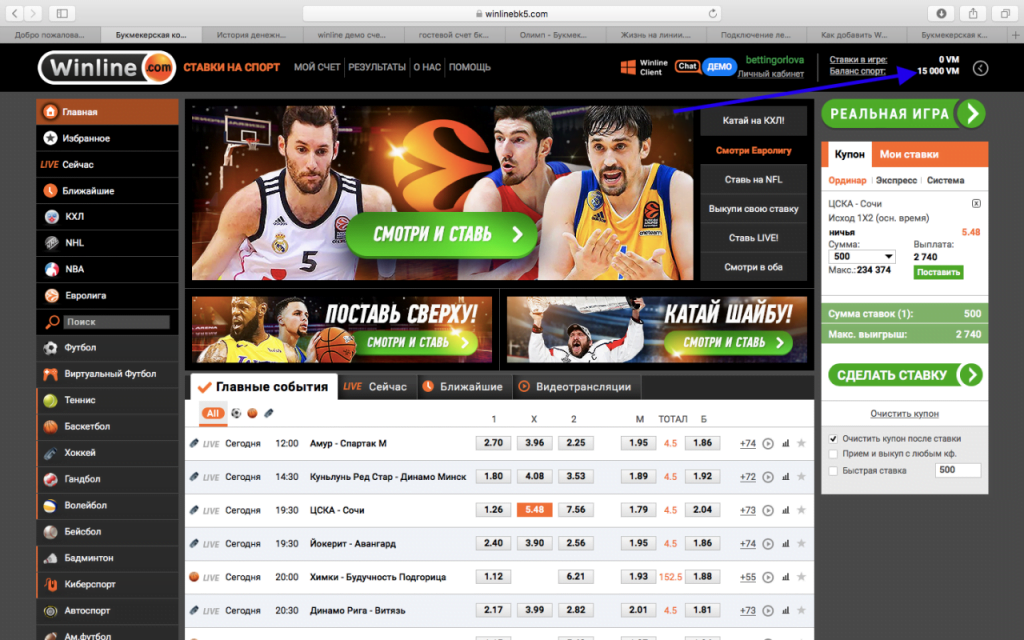Image resolution: width=1024 pixels, height=640 pixels.
Task: Open the Сумма 500 dropdown
Action: [x=862, y=257]
